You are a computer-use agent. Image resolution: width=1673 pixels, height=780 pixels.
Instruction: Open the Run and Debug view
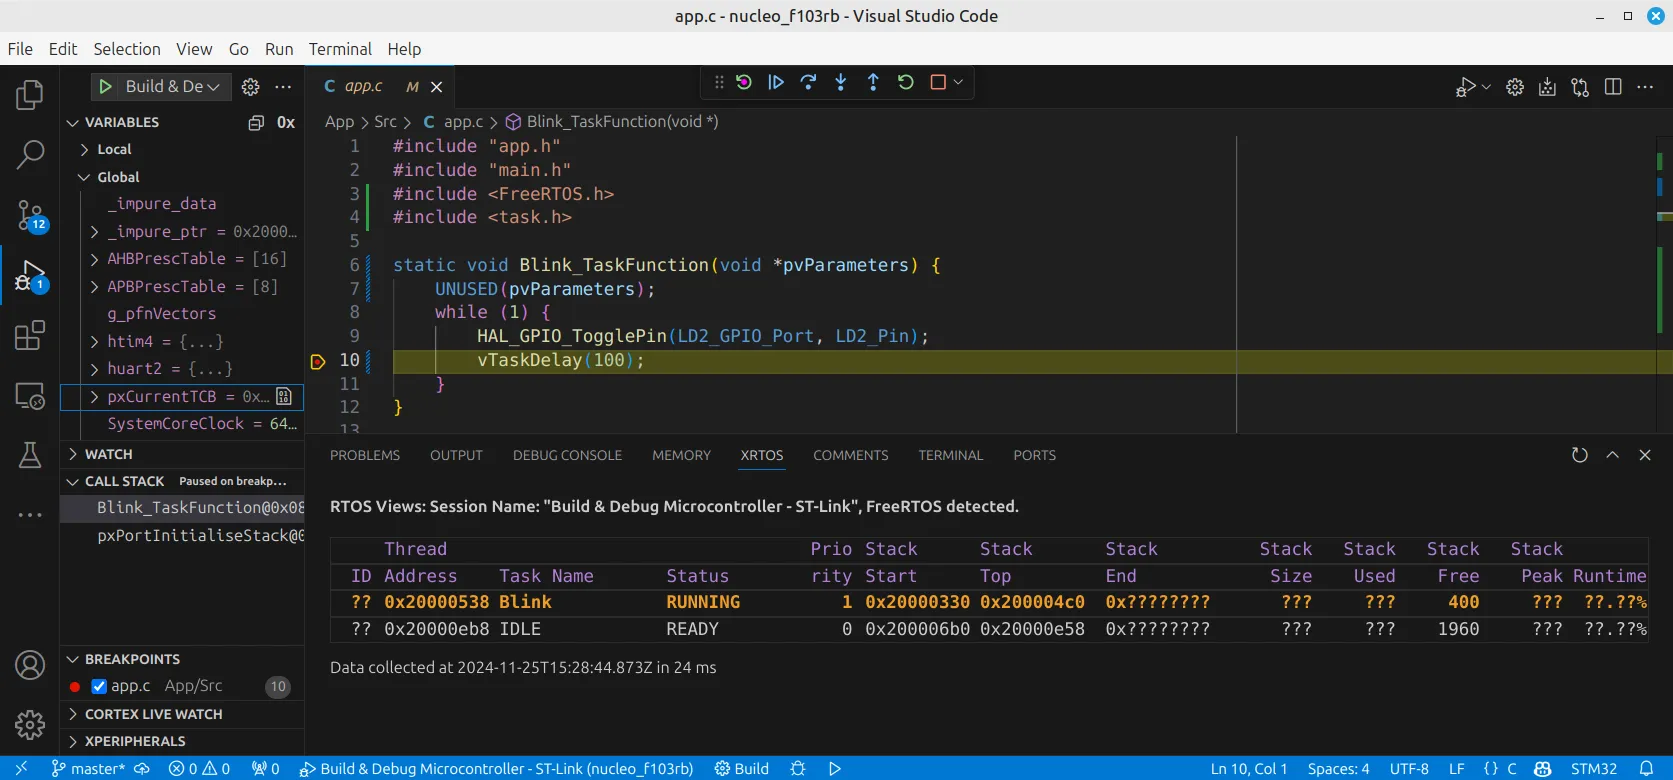(x=30, y=275)
